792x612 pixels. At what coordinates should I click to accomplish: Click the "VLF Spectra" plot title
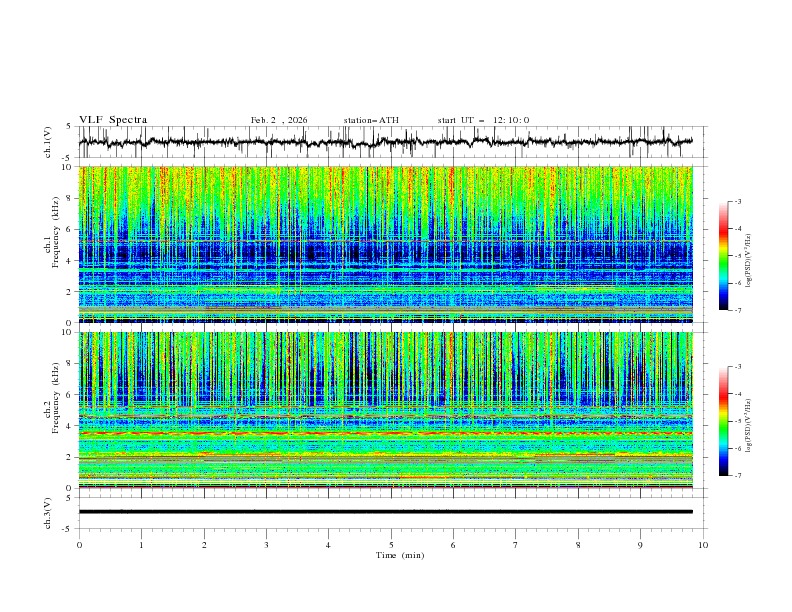113,120
